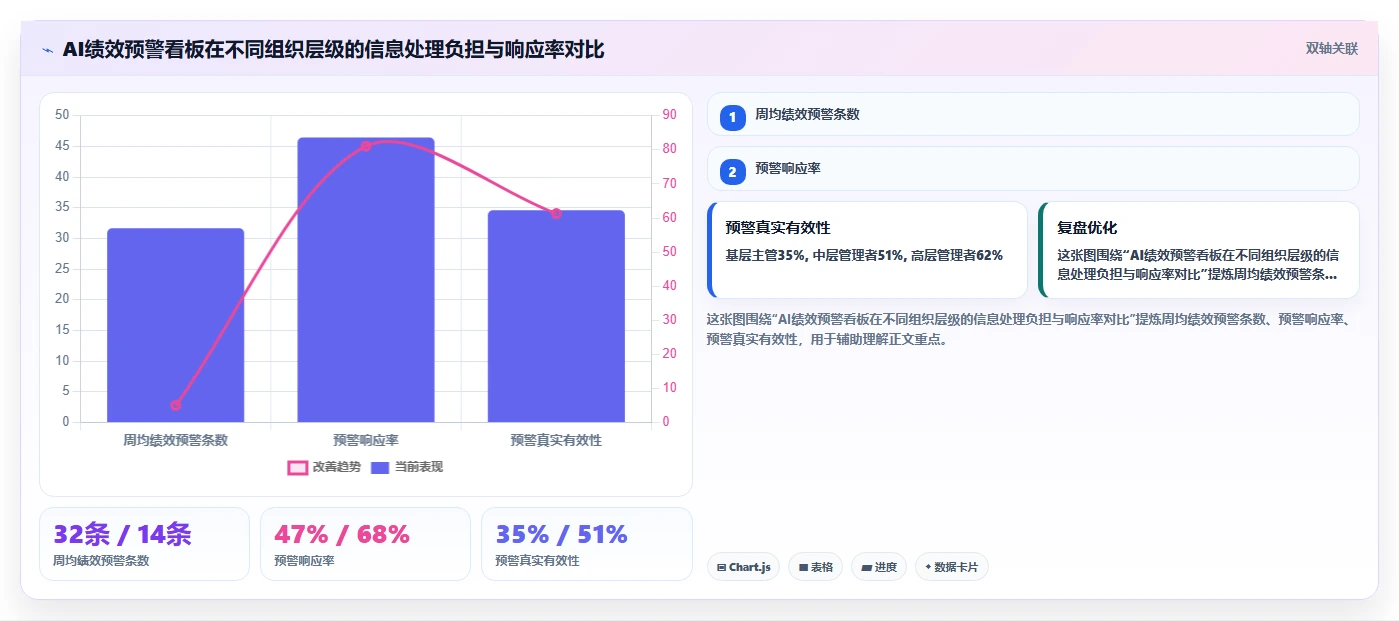Click the icon in the 表格 chip
1399x621 pixels.
[803, 567]
